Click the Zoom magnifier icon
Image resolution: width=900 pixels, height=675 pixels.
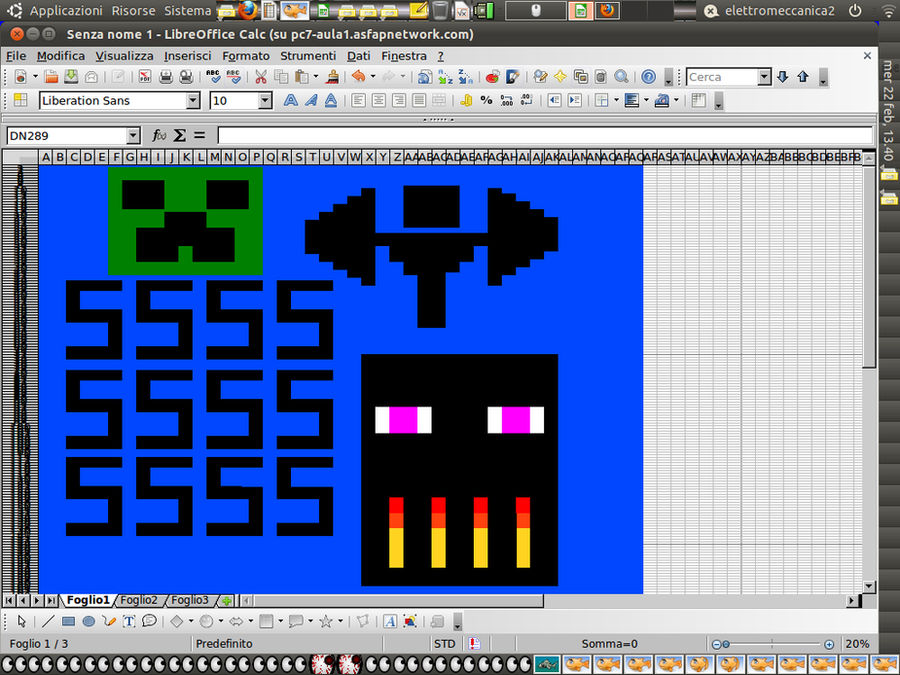621,76
